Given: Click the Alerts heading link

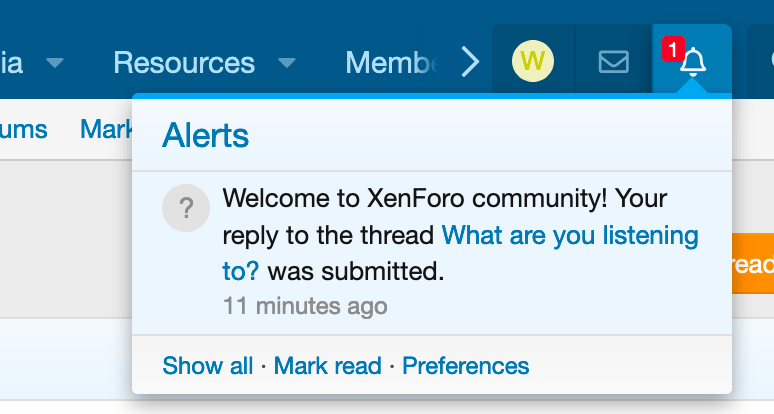Looking at the screenshot, I should pos(205,134).
